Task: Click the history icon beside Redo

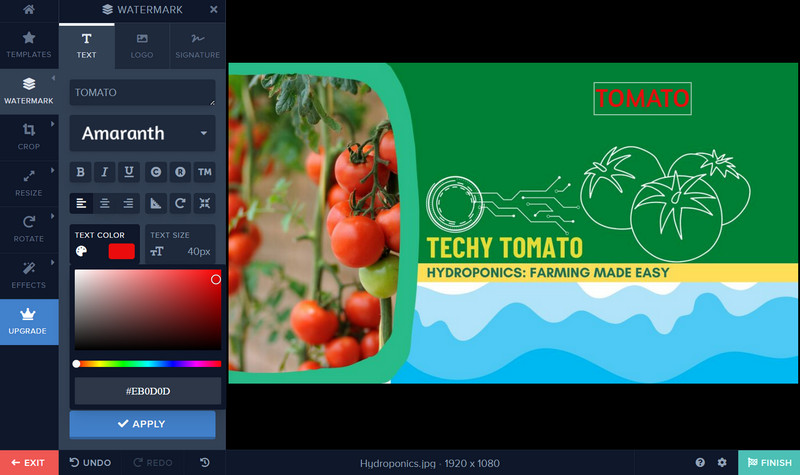Action: tap(205, 463)
